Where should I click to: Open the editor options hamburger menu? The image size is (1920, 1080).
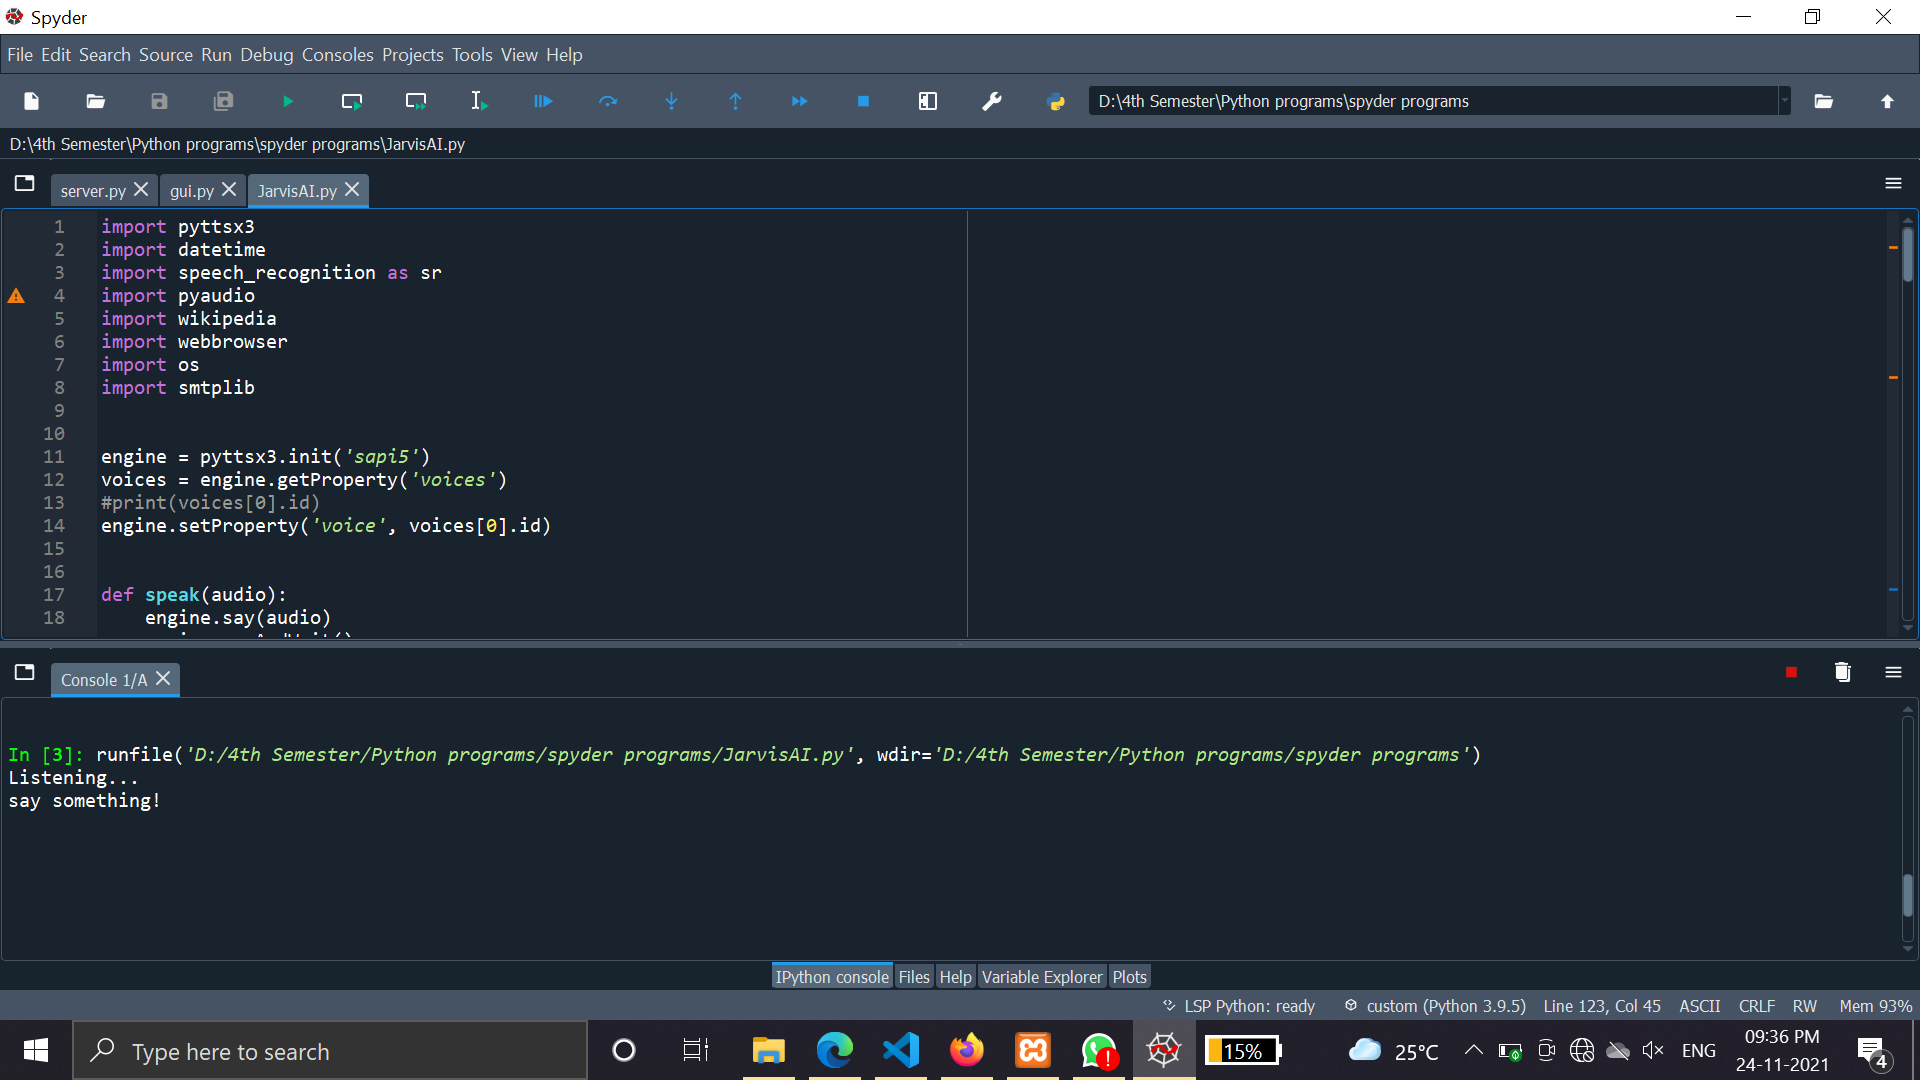click(x=1893, y=184)
